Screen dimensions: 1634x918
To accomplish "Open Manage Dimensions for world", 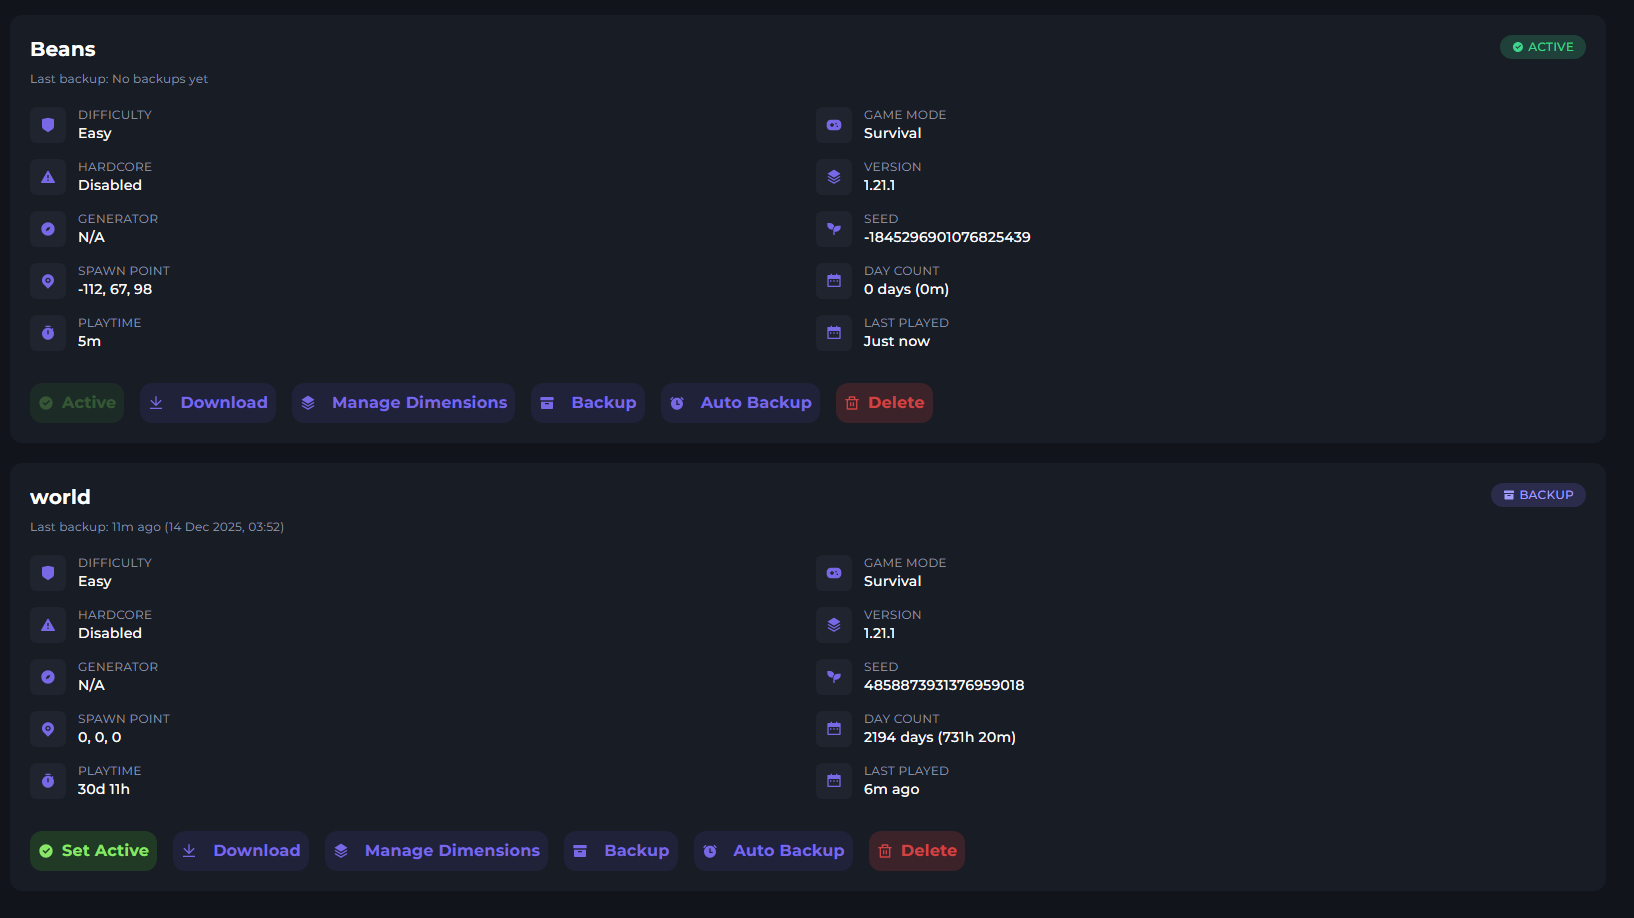I will 436,851.
